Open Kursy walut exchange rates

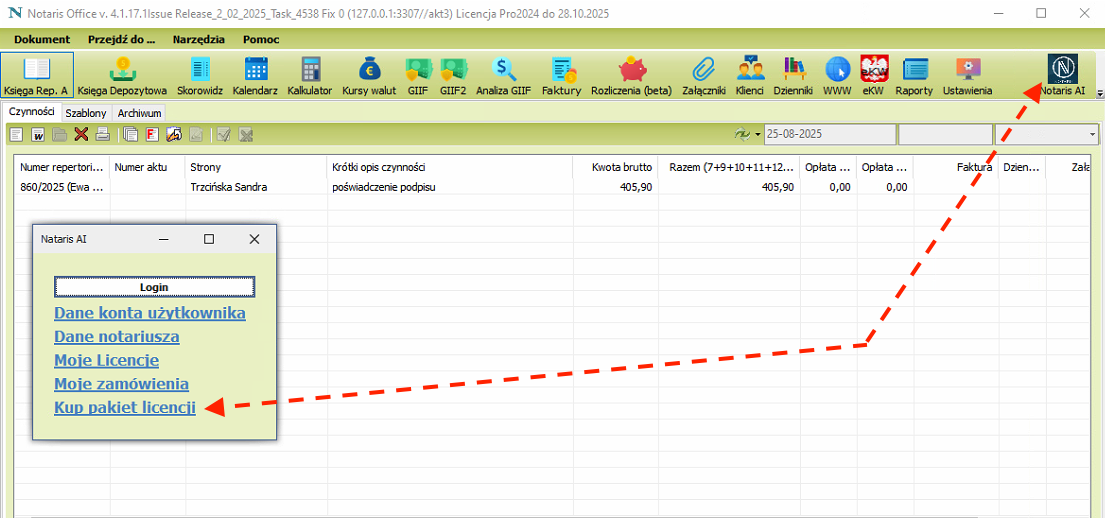pos(369,76)
